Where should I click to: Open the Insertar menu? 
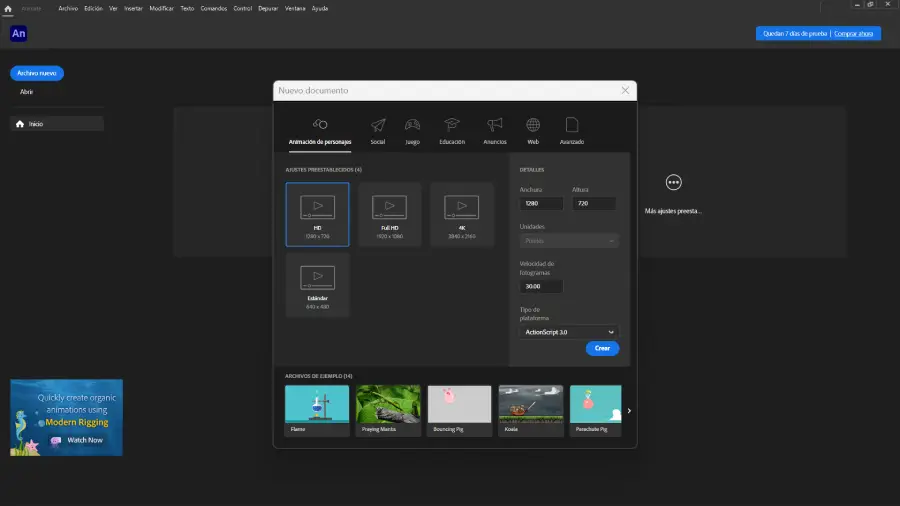coord(133,9)
